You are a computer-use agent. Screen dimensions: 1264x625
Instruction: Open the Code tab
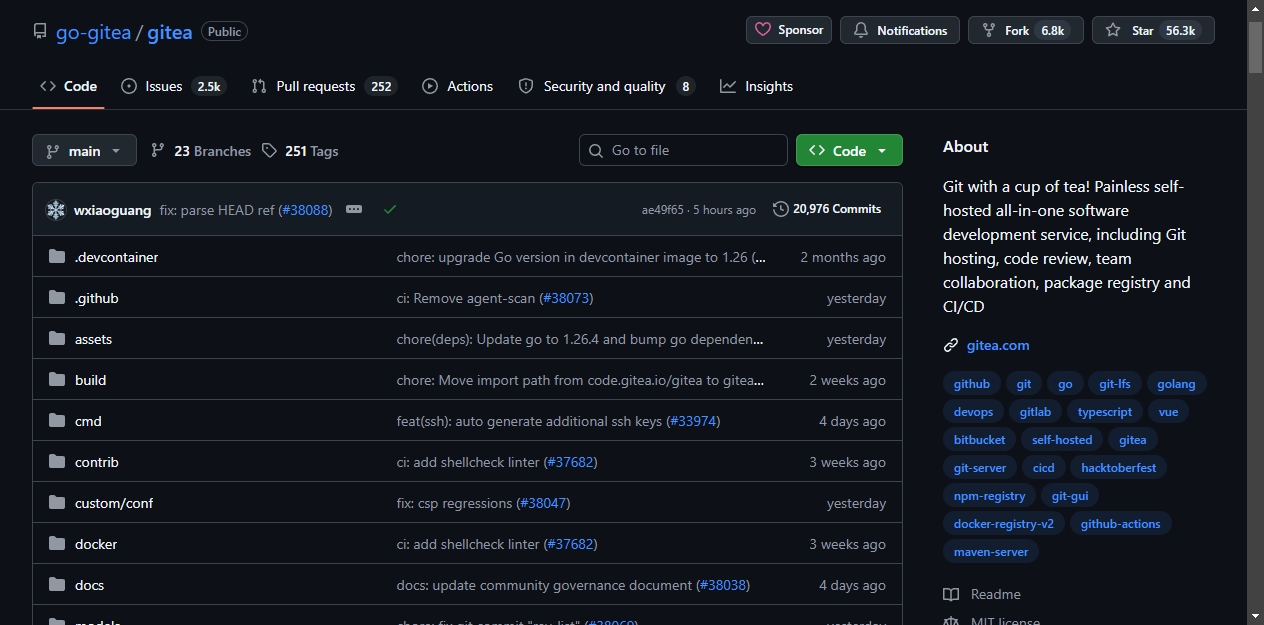click(68, 86)
